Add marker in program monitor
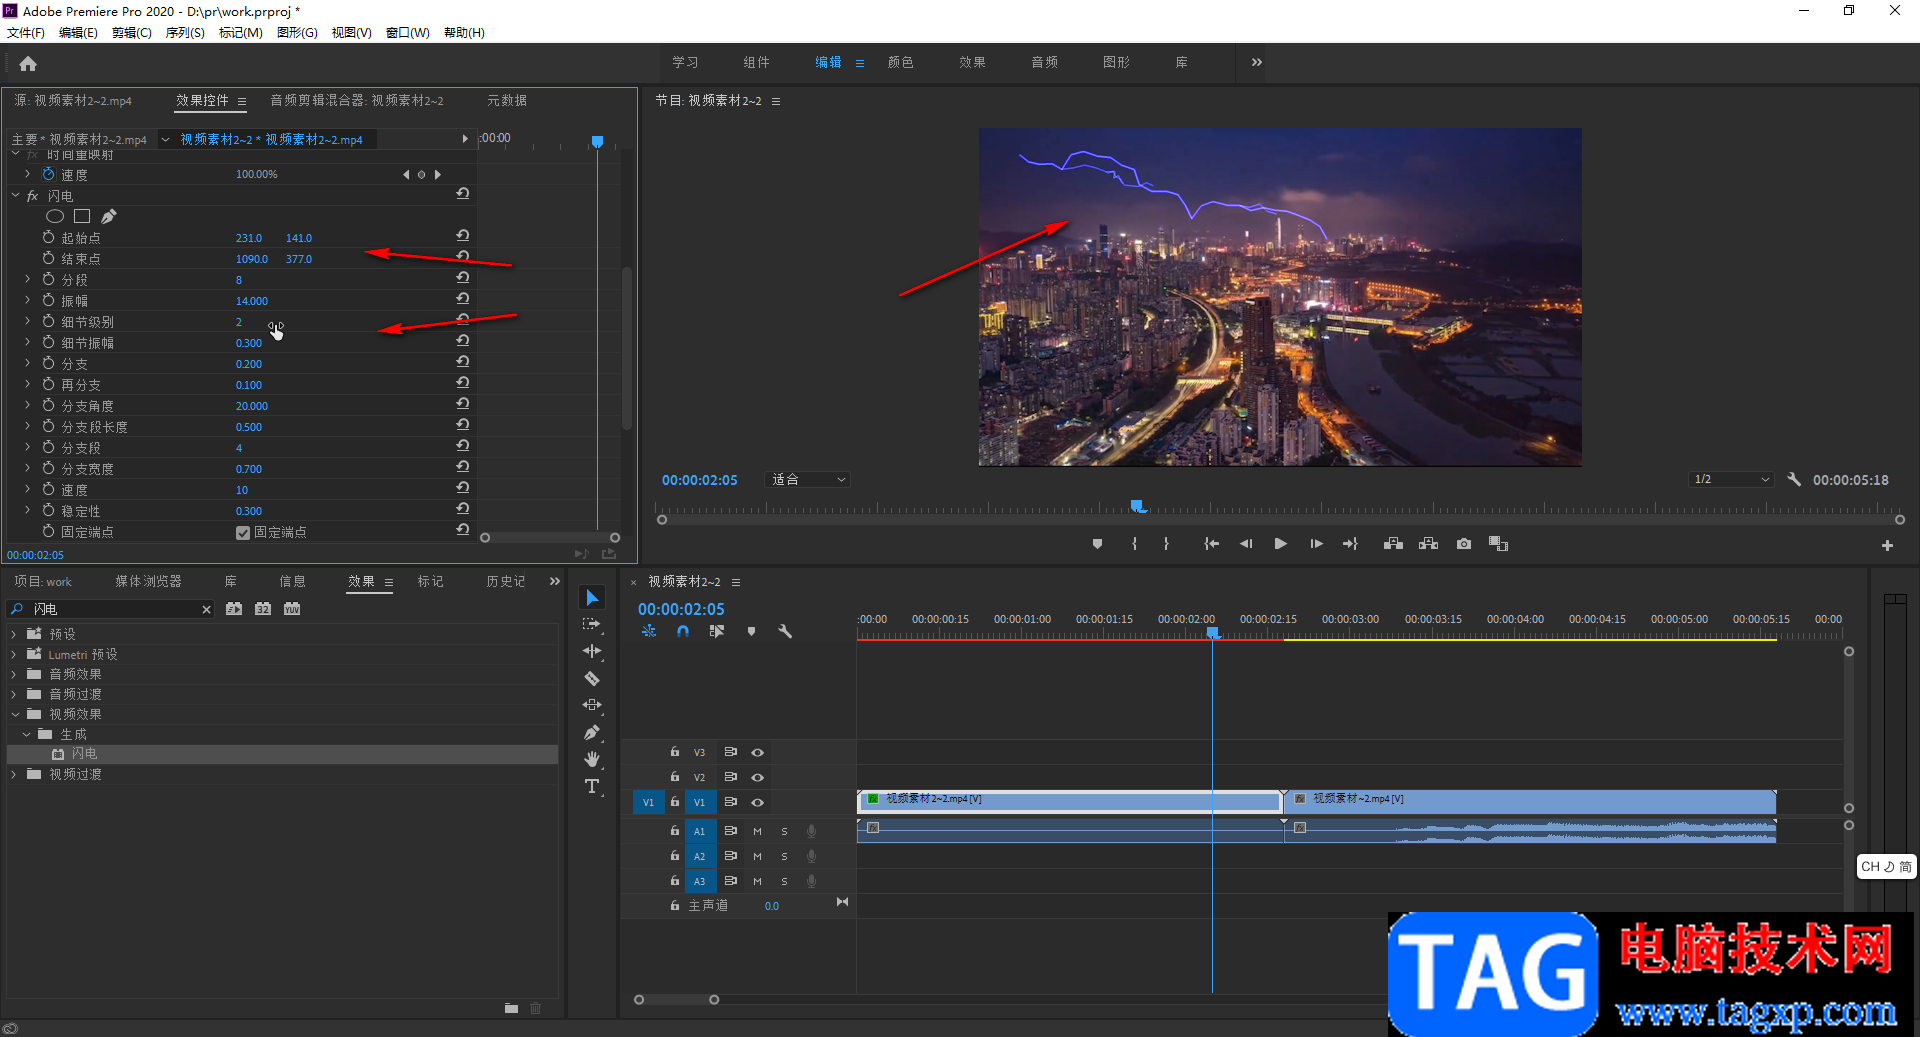 (1097, 544)
